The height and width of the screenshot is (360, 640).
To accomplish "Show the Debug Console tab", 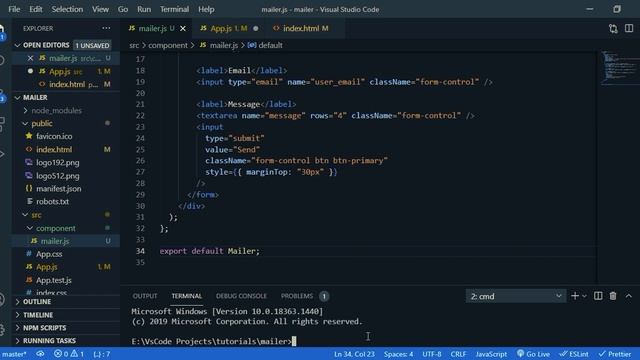I will (x=241, y=296).
